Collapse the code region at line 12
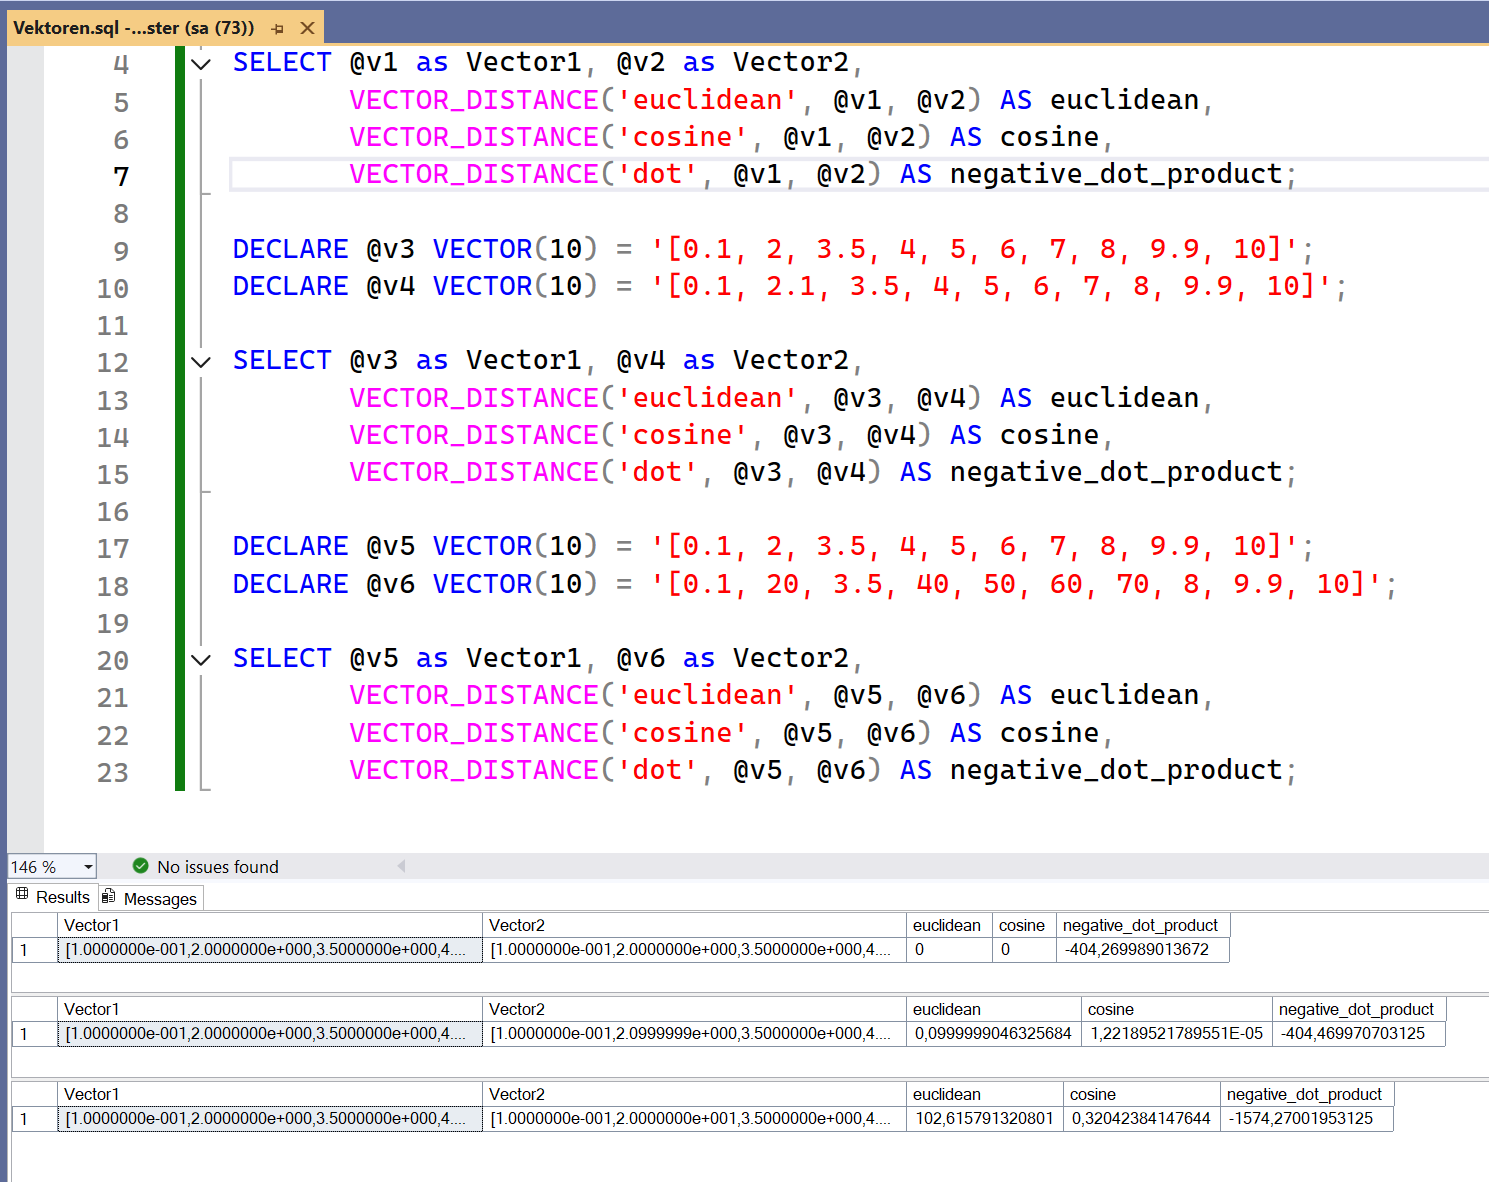Viewport: 1489px width, 1182px height. tap(200, 361)
